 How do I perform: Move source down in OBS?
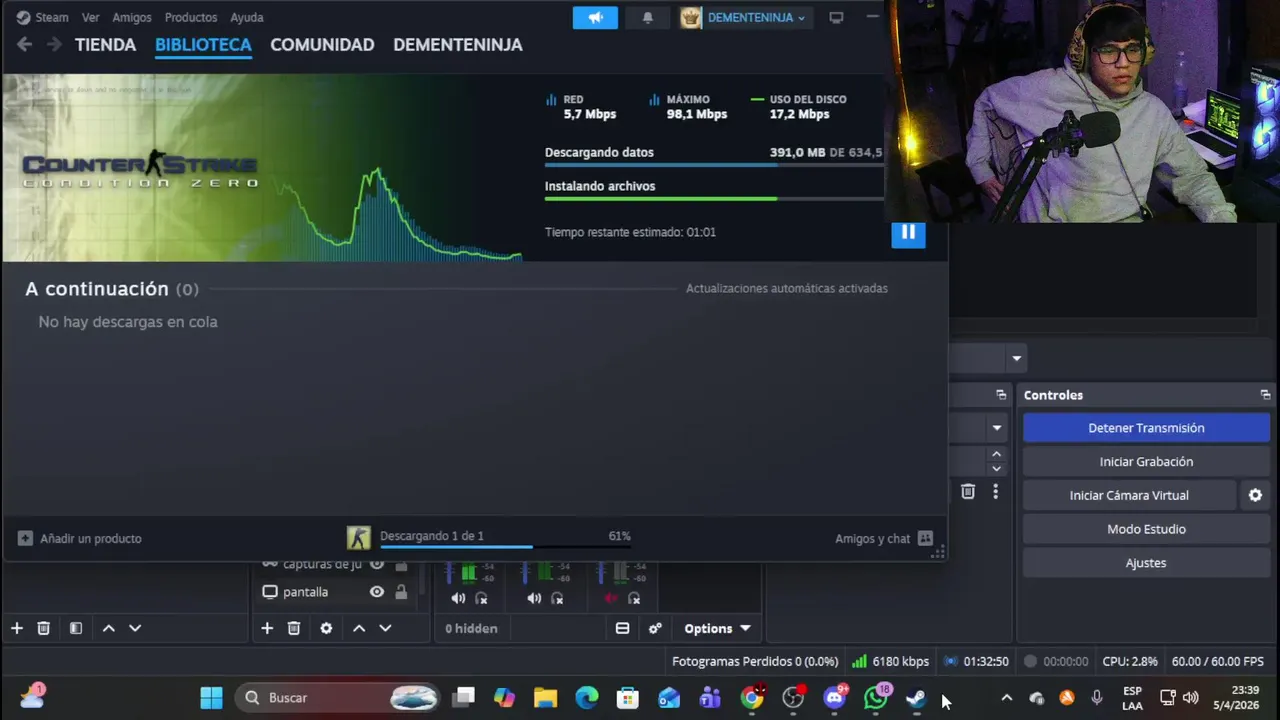click(385, 628)
